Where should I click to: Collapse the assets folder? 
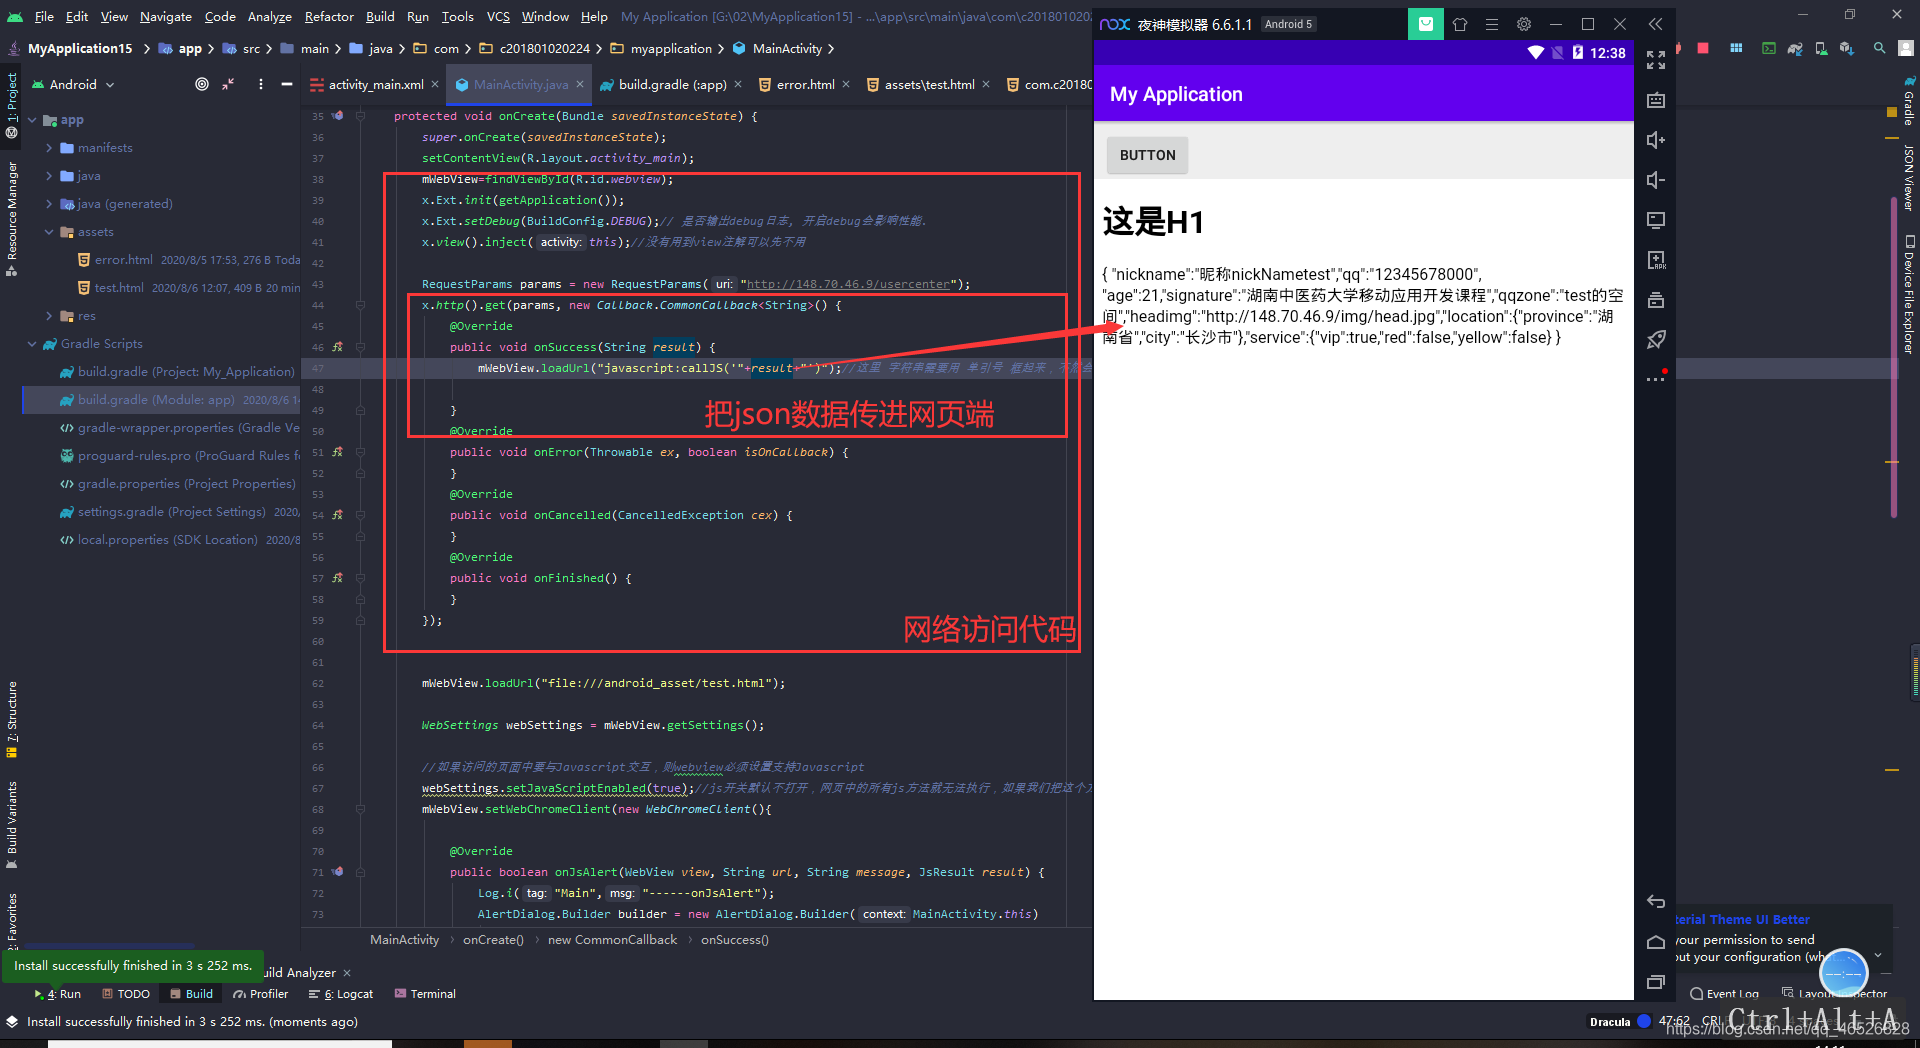[49, 232]
